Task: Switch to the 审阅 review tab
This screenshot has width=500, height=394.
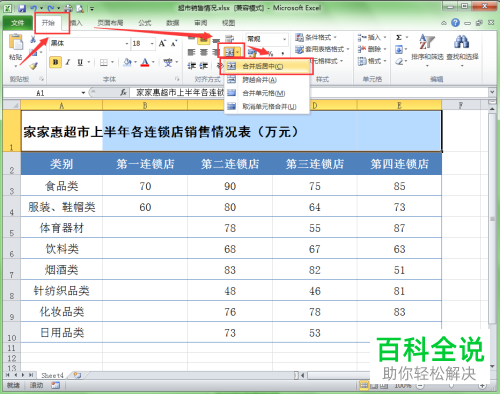Action: (x=201, y=23)
